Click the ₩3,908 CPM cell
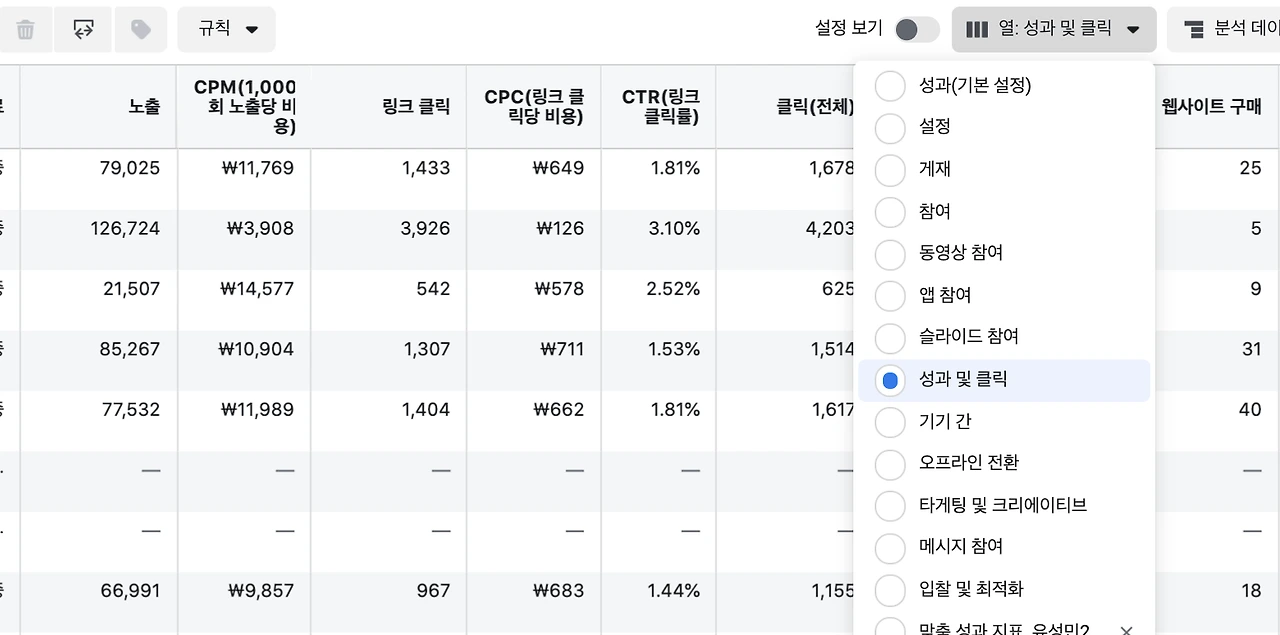Image resolution: width=1280 pixels, height=635 pixels. [262, 229]
